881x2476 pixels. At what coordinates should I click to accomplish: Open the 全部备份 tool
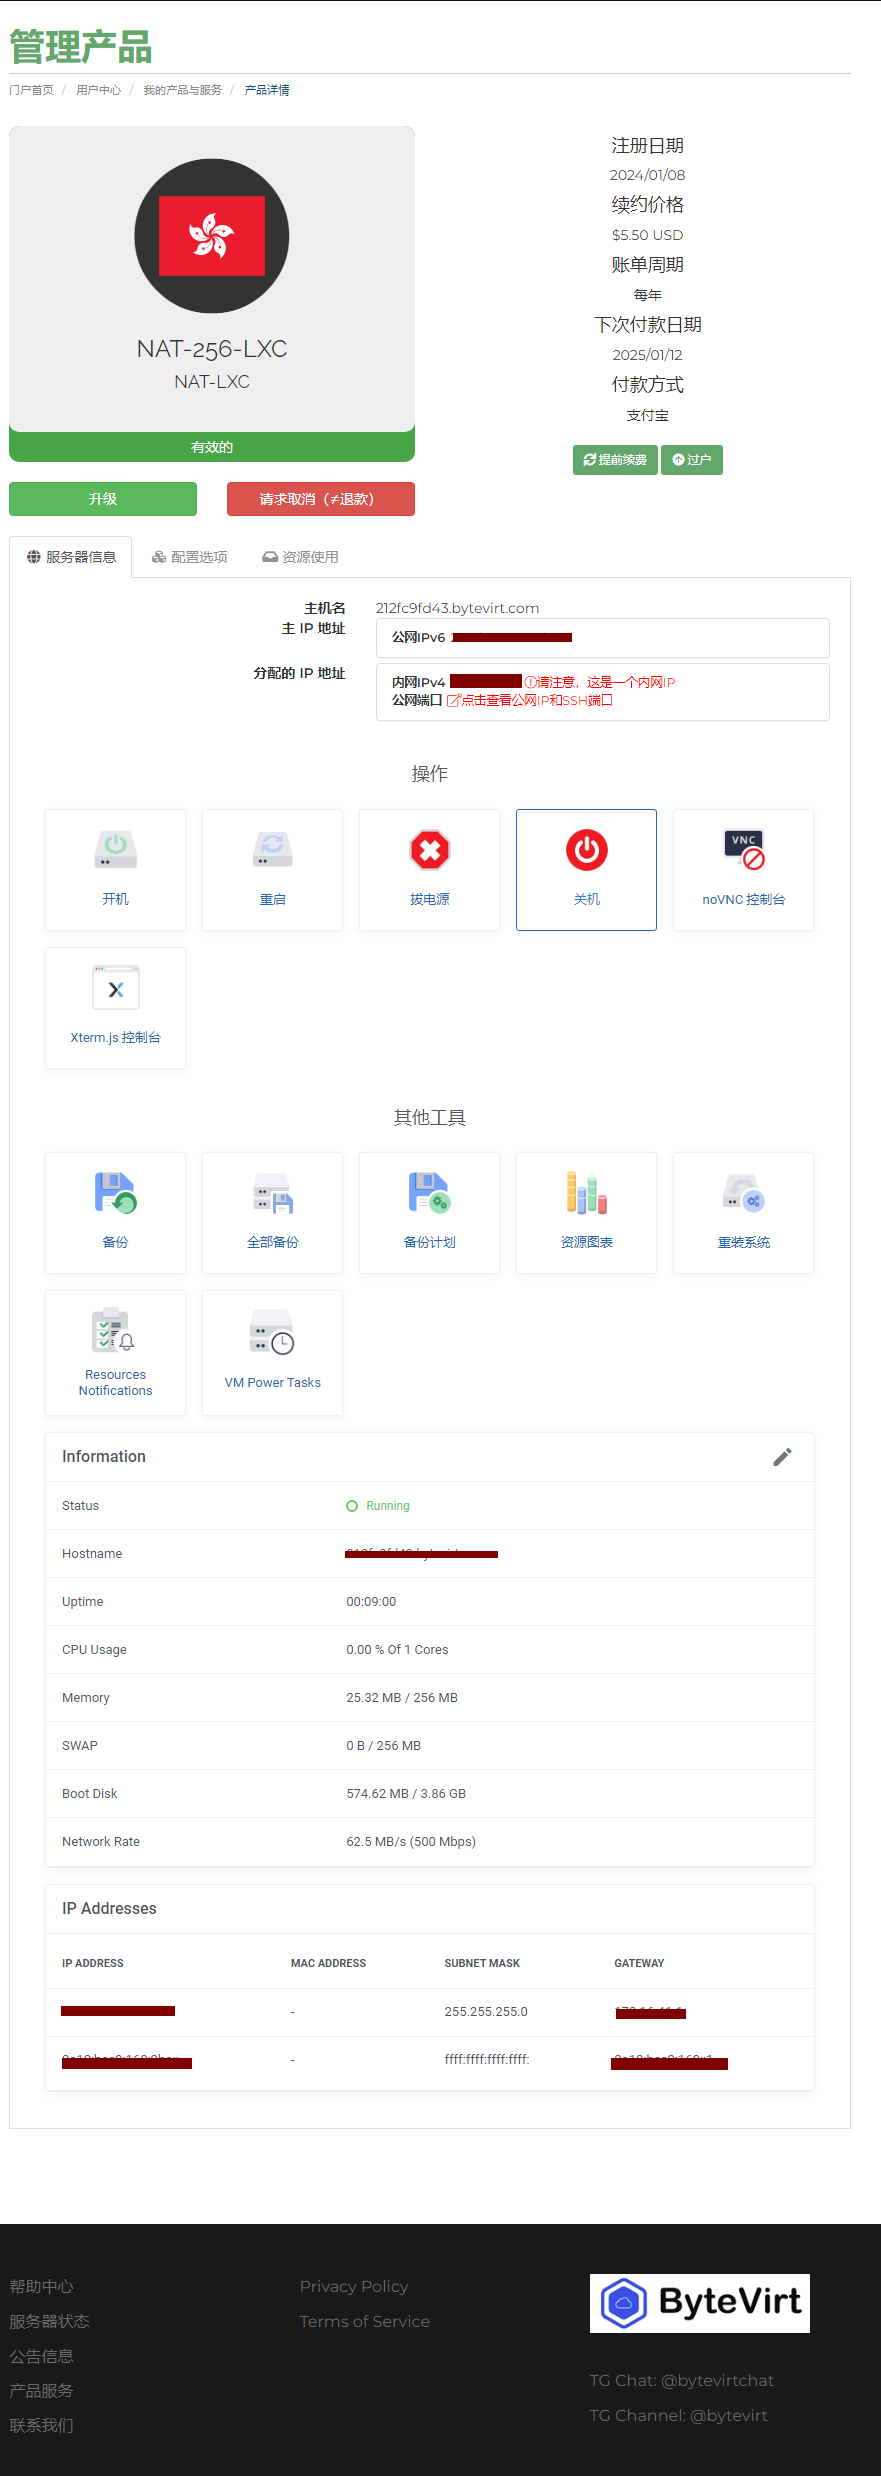coord(272,1194)
